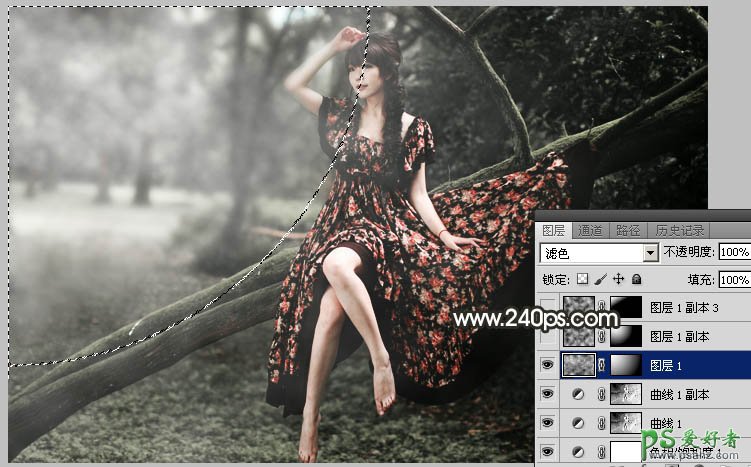
Task: Click lock transparent pixels icon
Action: tap(583, 280)
